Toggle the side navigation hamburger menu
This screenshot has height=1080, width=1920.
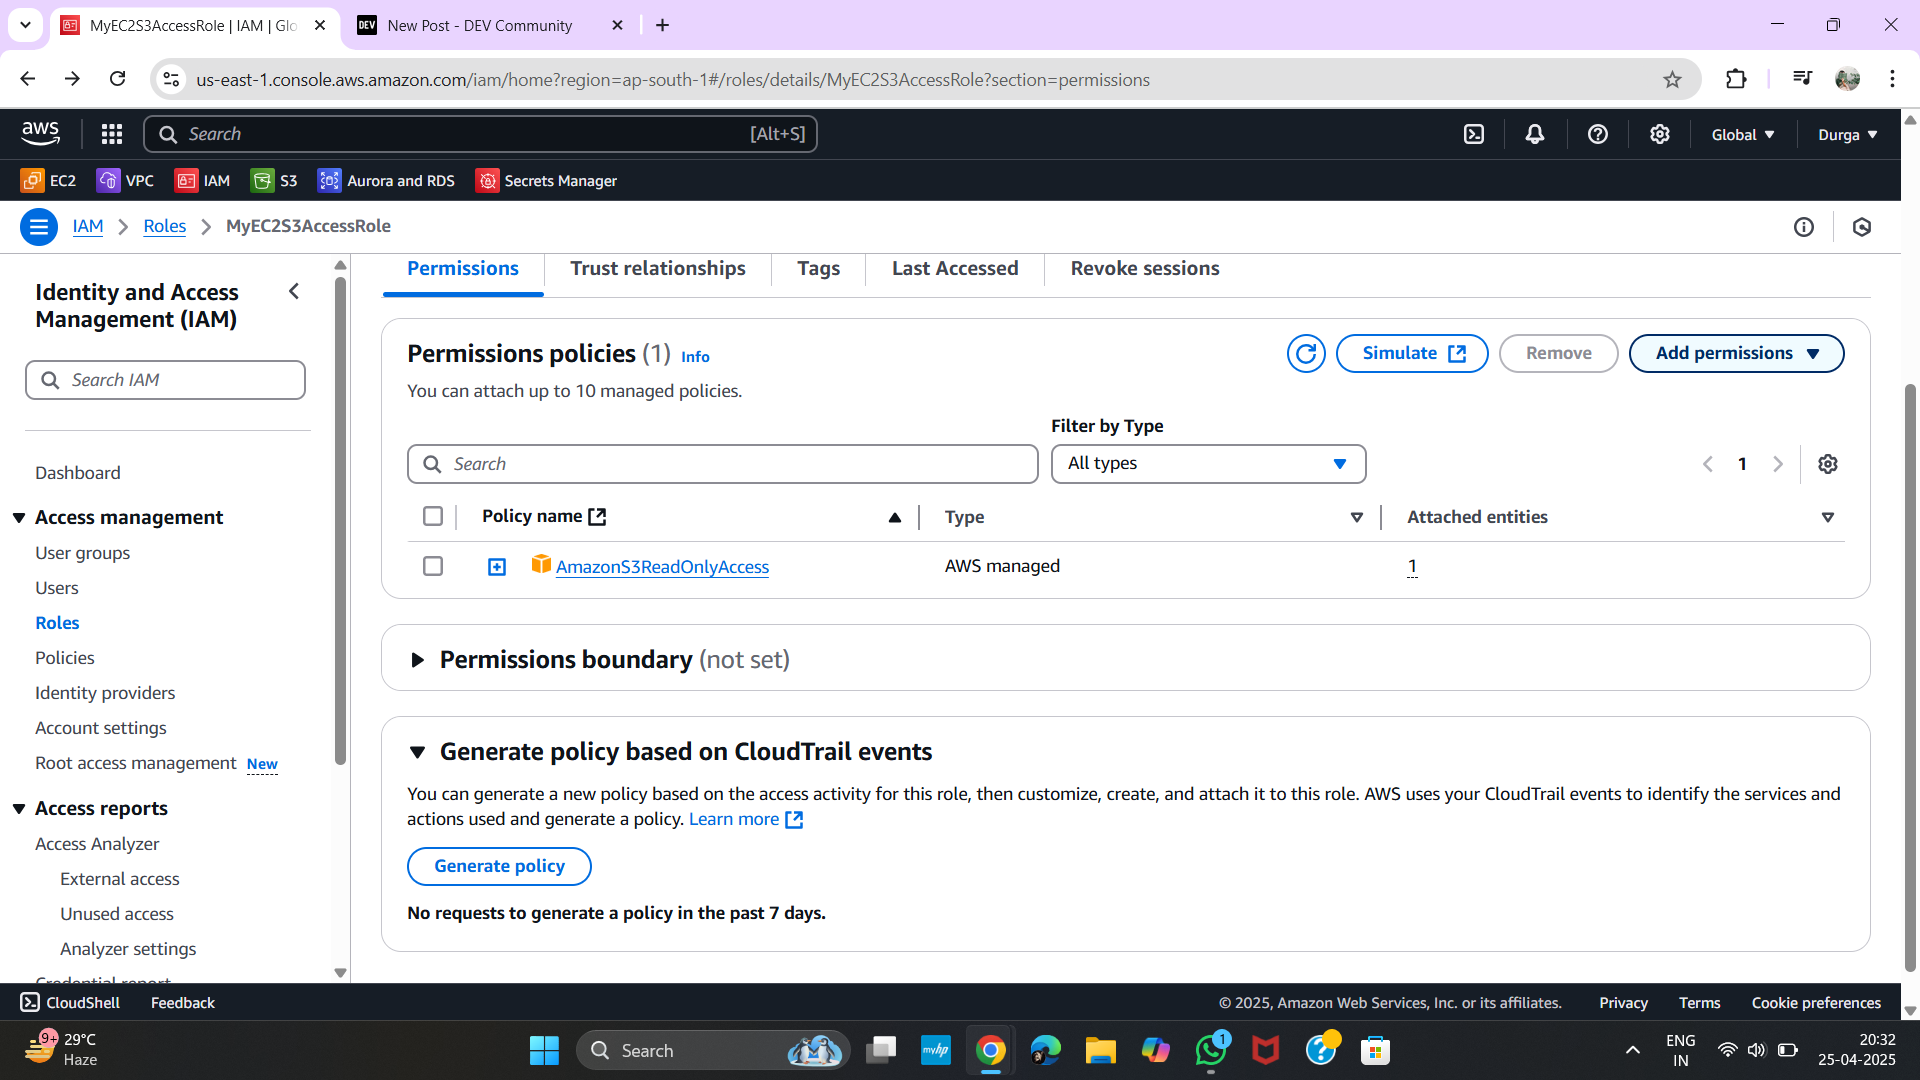click(x=39, y=227)
